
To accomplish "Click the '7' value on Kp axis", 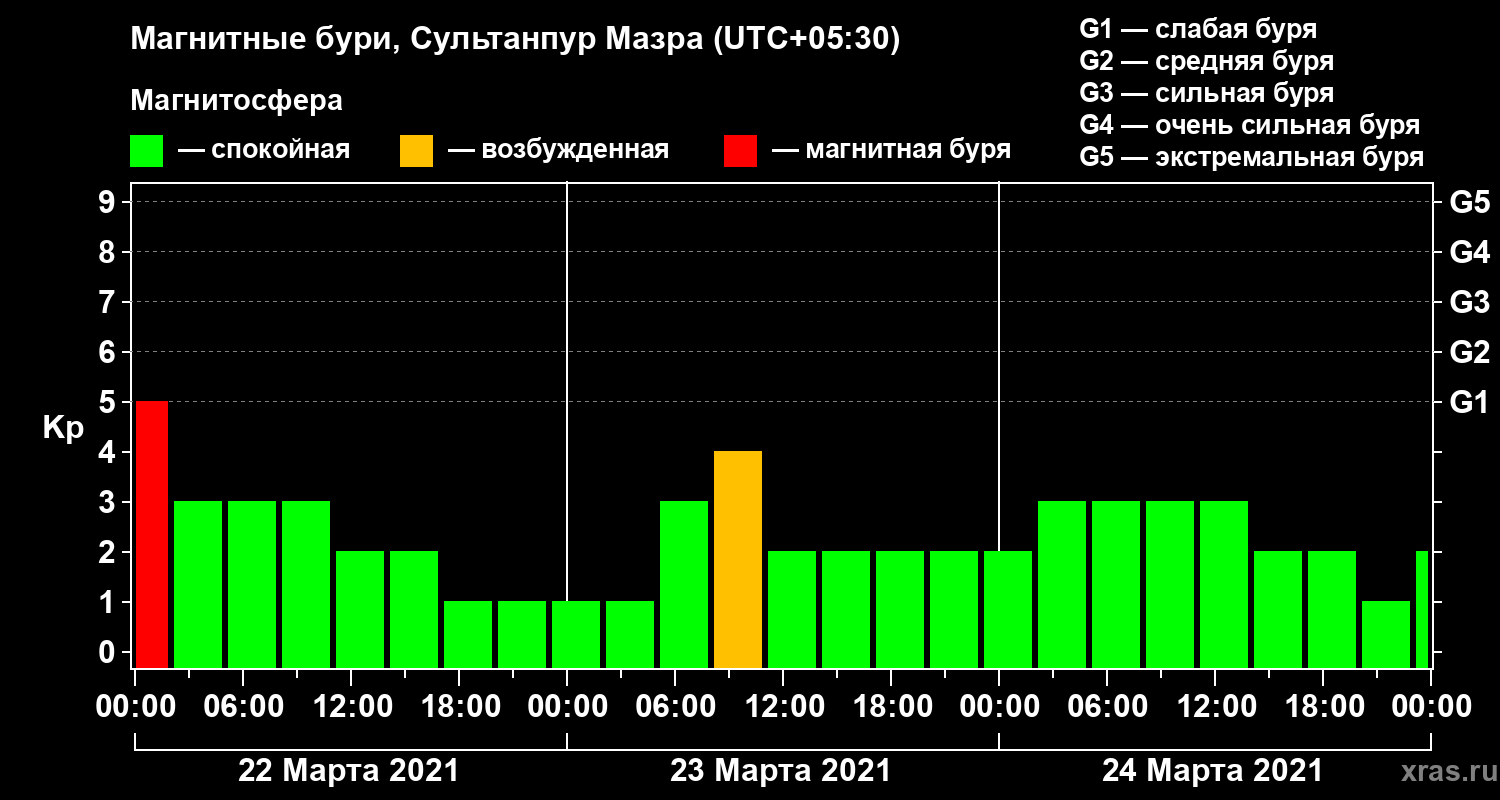I will (109, 303).
